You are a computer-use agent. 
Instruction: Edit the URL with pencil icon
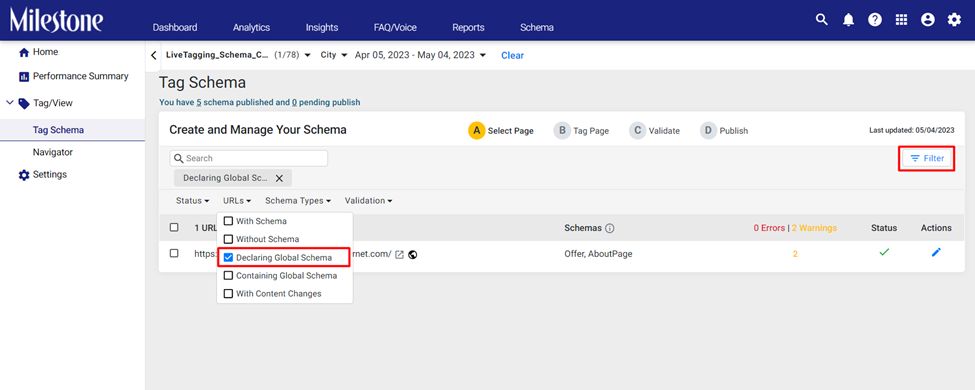[x=936, y=253]
